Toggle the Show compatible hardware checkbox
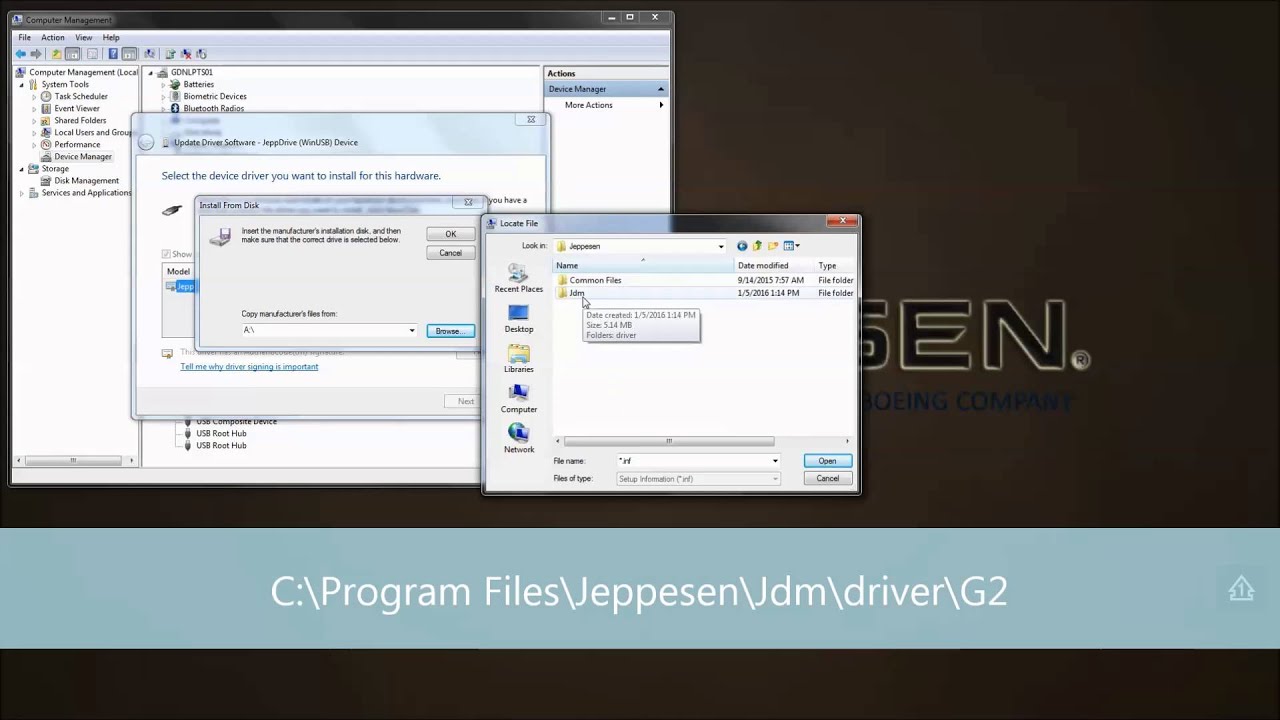The height and width of the screenshot is (720, 1280). click(x=166, y=254)
